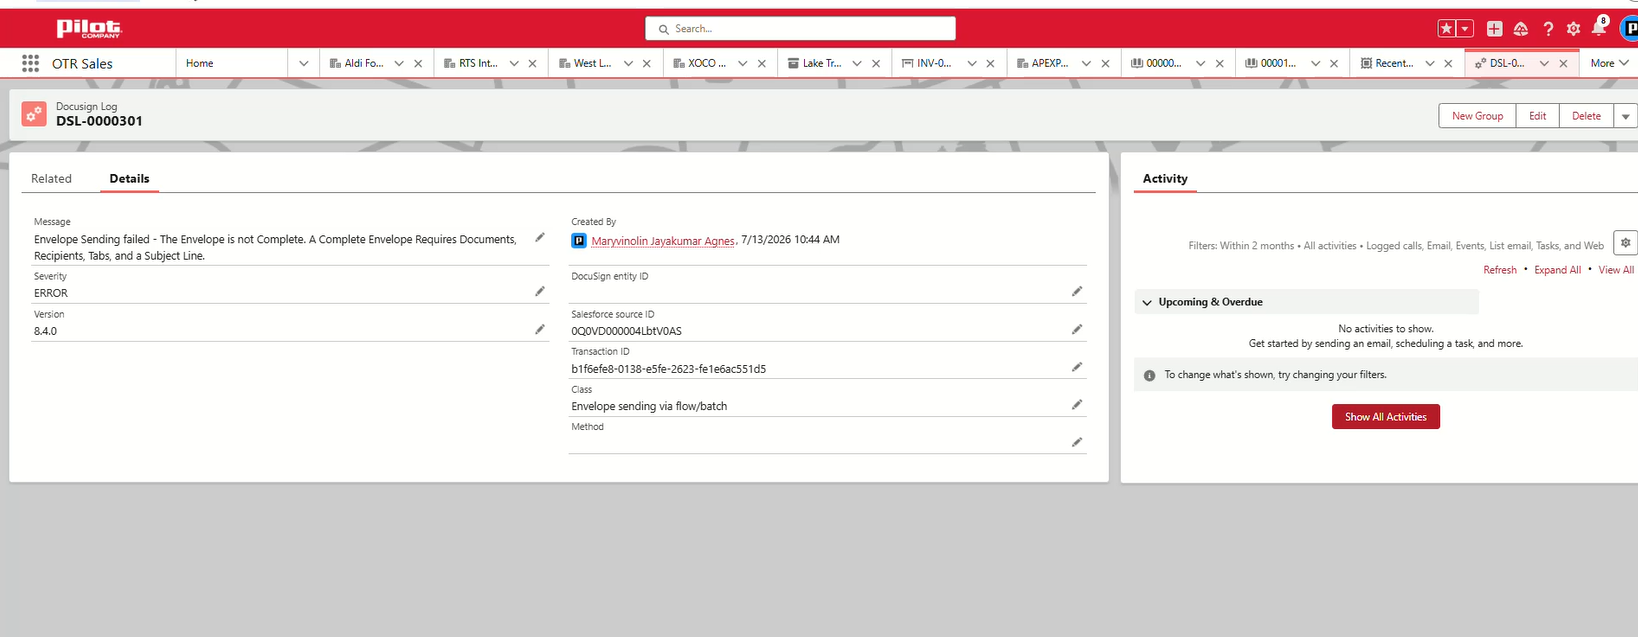
Task: Switch to the Lake Tr... workspace tab
Action: click(x=814, y=63)
